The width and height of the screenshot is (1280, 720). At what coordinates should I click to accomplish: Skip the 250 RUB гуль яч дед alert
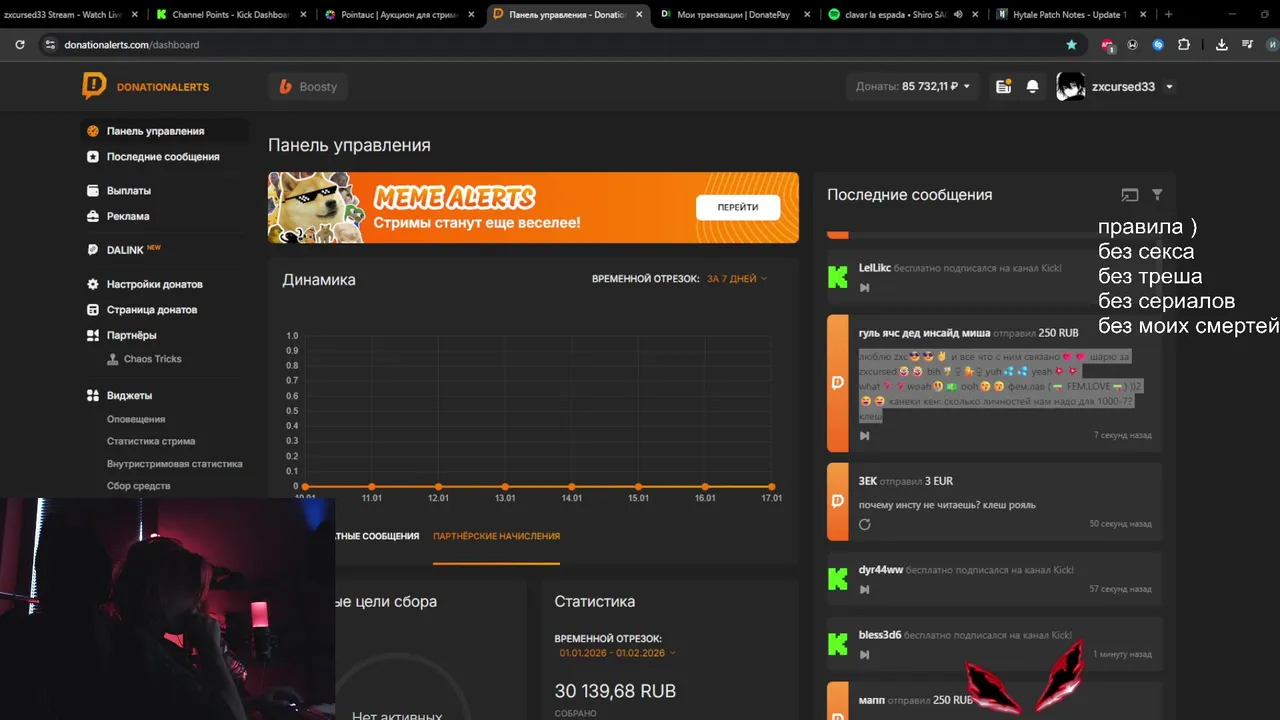pyautogui.click(x=865, y=435)
